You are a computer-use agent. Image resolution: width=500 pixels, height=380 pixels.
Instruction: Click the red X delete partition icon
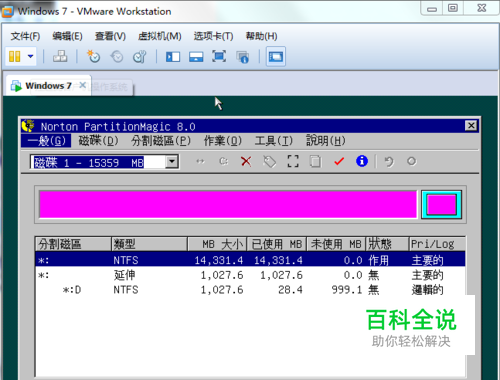click(246, 162)
